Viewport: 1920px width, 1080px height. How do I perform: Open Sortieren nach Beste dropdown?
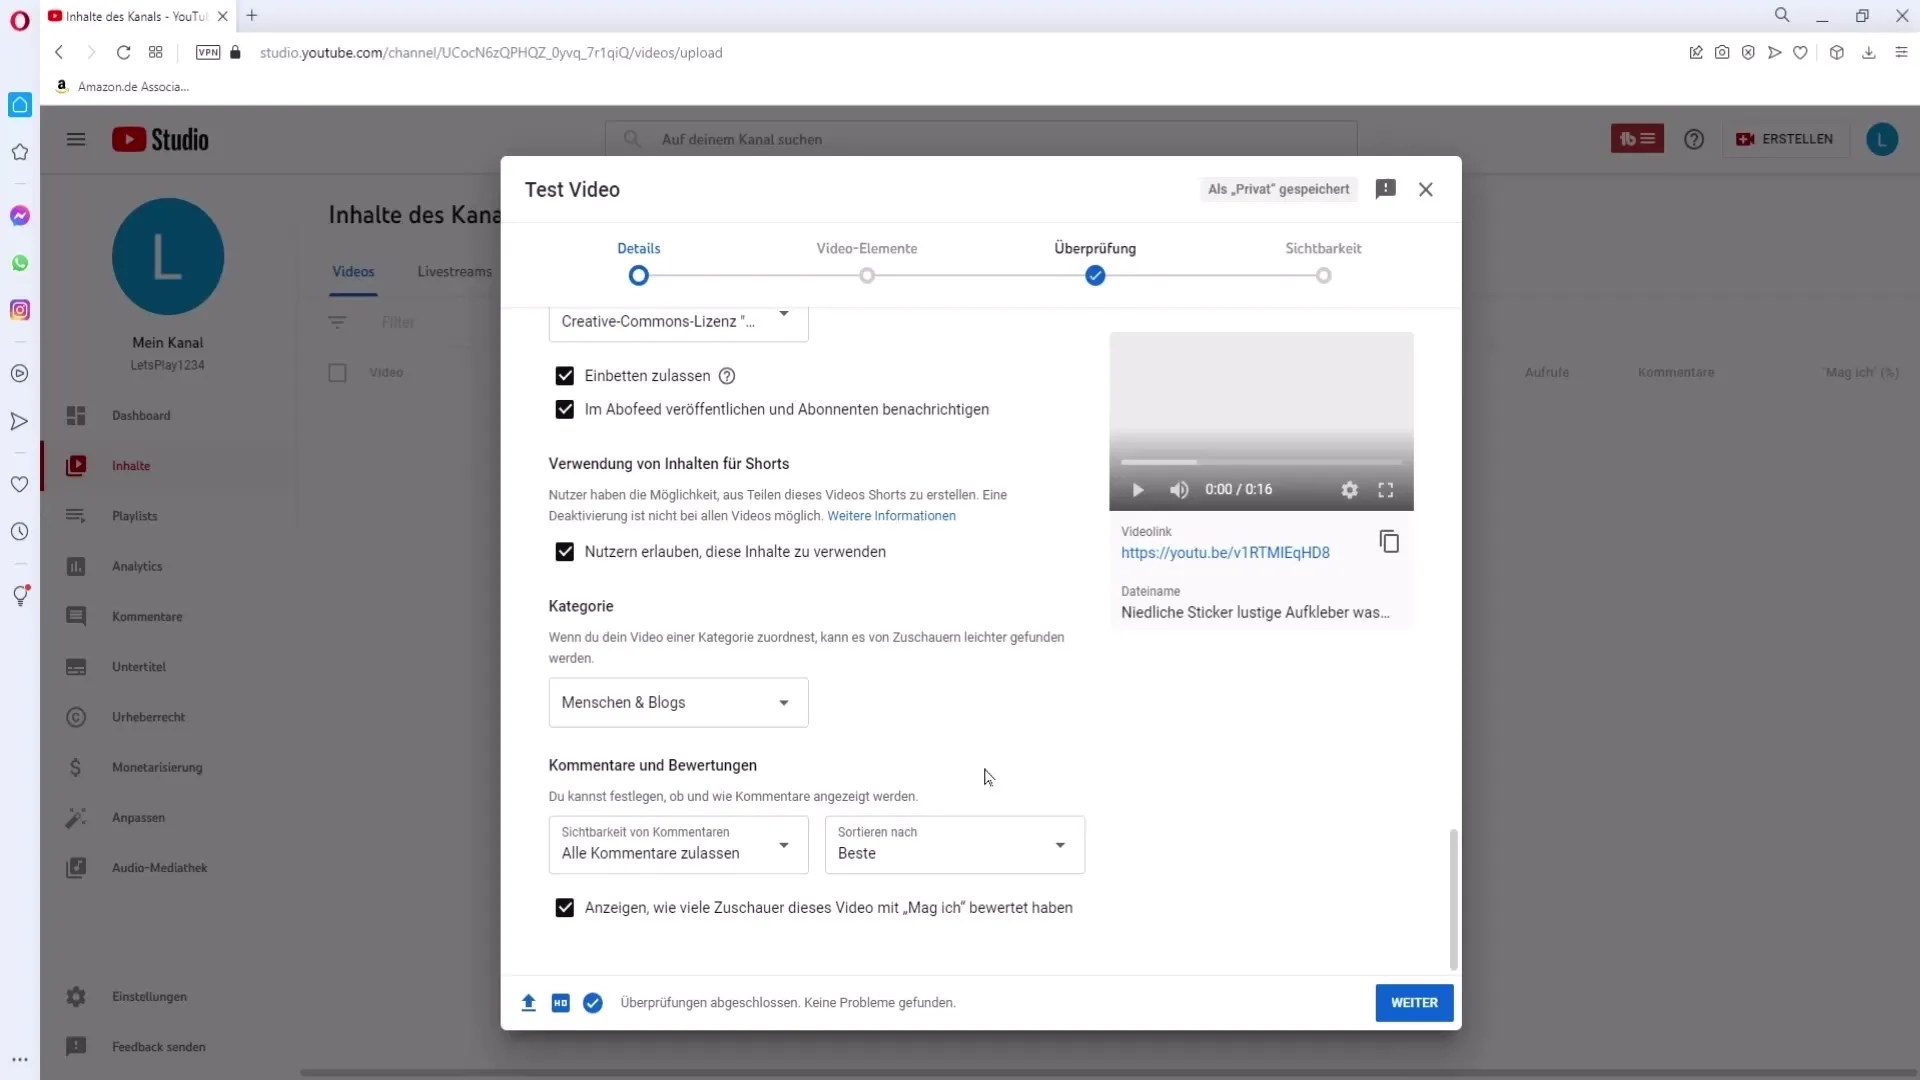955,845
